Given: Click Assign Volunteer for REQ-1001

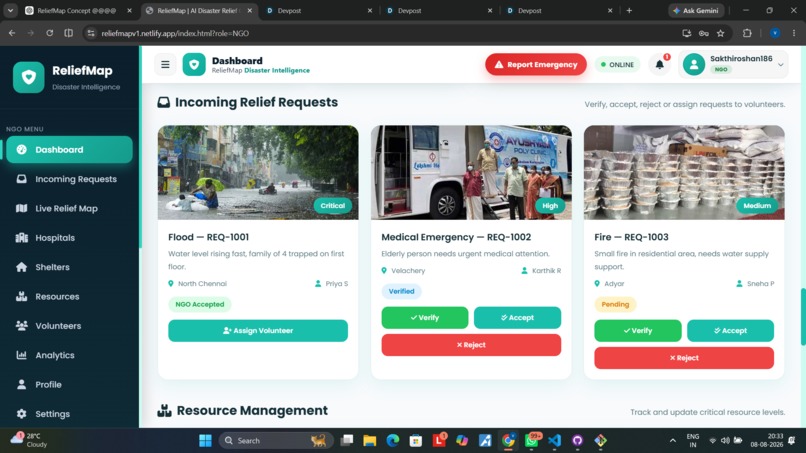Looking at the screenshot, I should coord(258,331).
